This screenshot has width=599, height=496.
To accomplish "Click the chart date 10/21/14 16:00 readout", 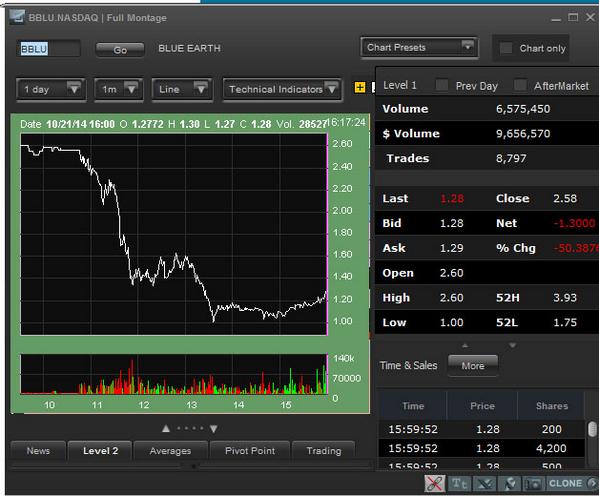I will coord(80,124).
